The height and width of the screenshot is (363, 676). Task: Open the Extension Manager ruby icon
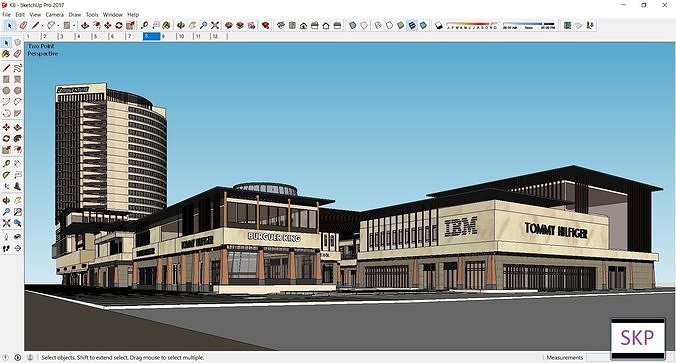pyautogui.click(x=266, y=25)
